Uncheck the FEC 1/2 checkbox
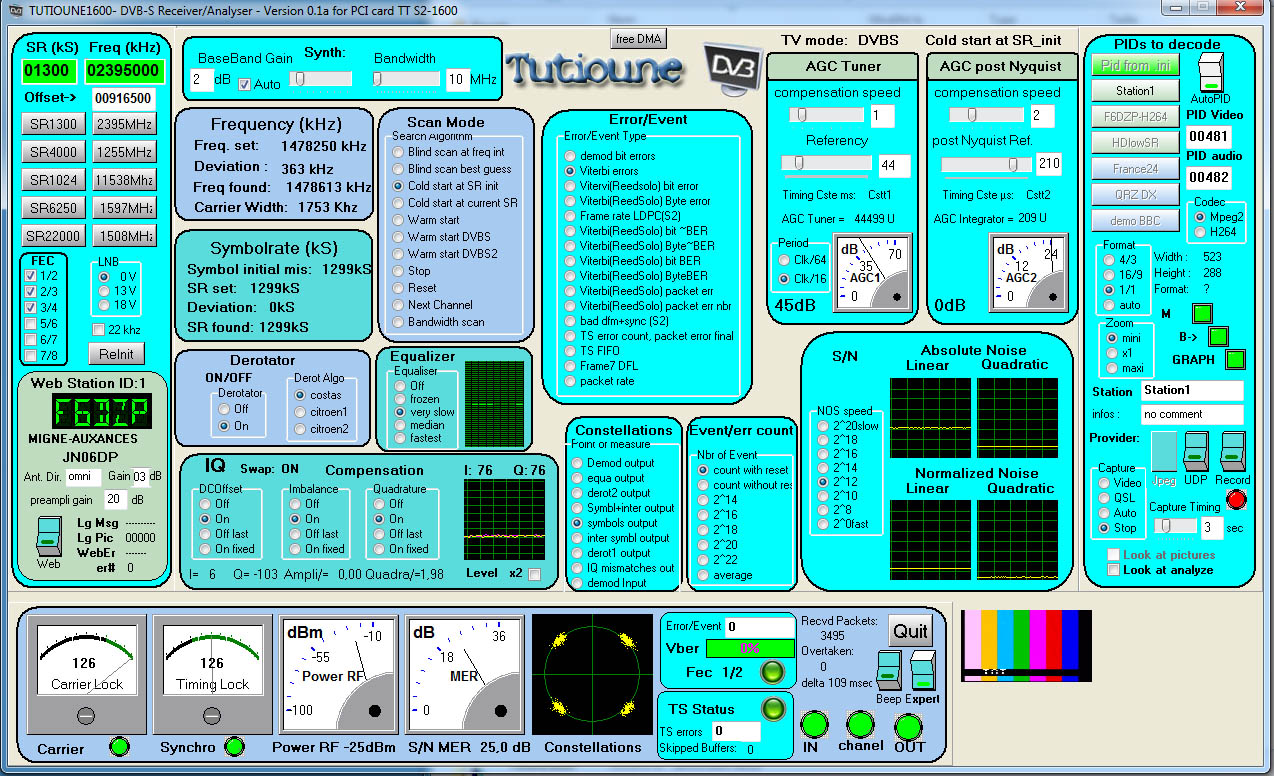Viewport: 1274px width, 776px height. pos(32,275)
